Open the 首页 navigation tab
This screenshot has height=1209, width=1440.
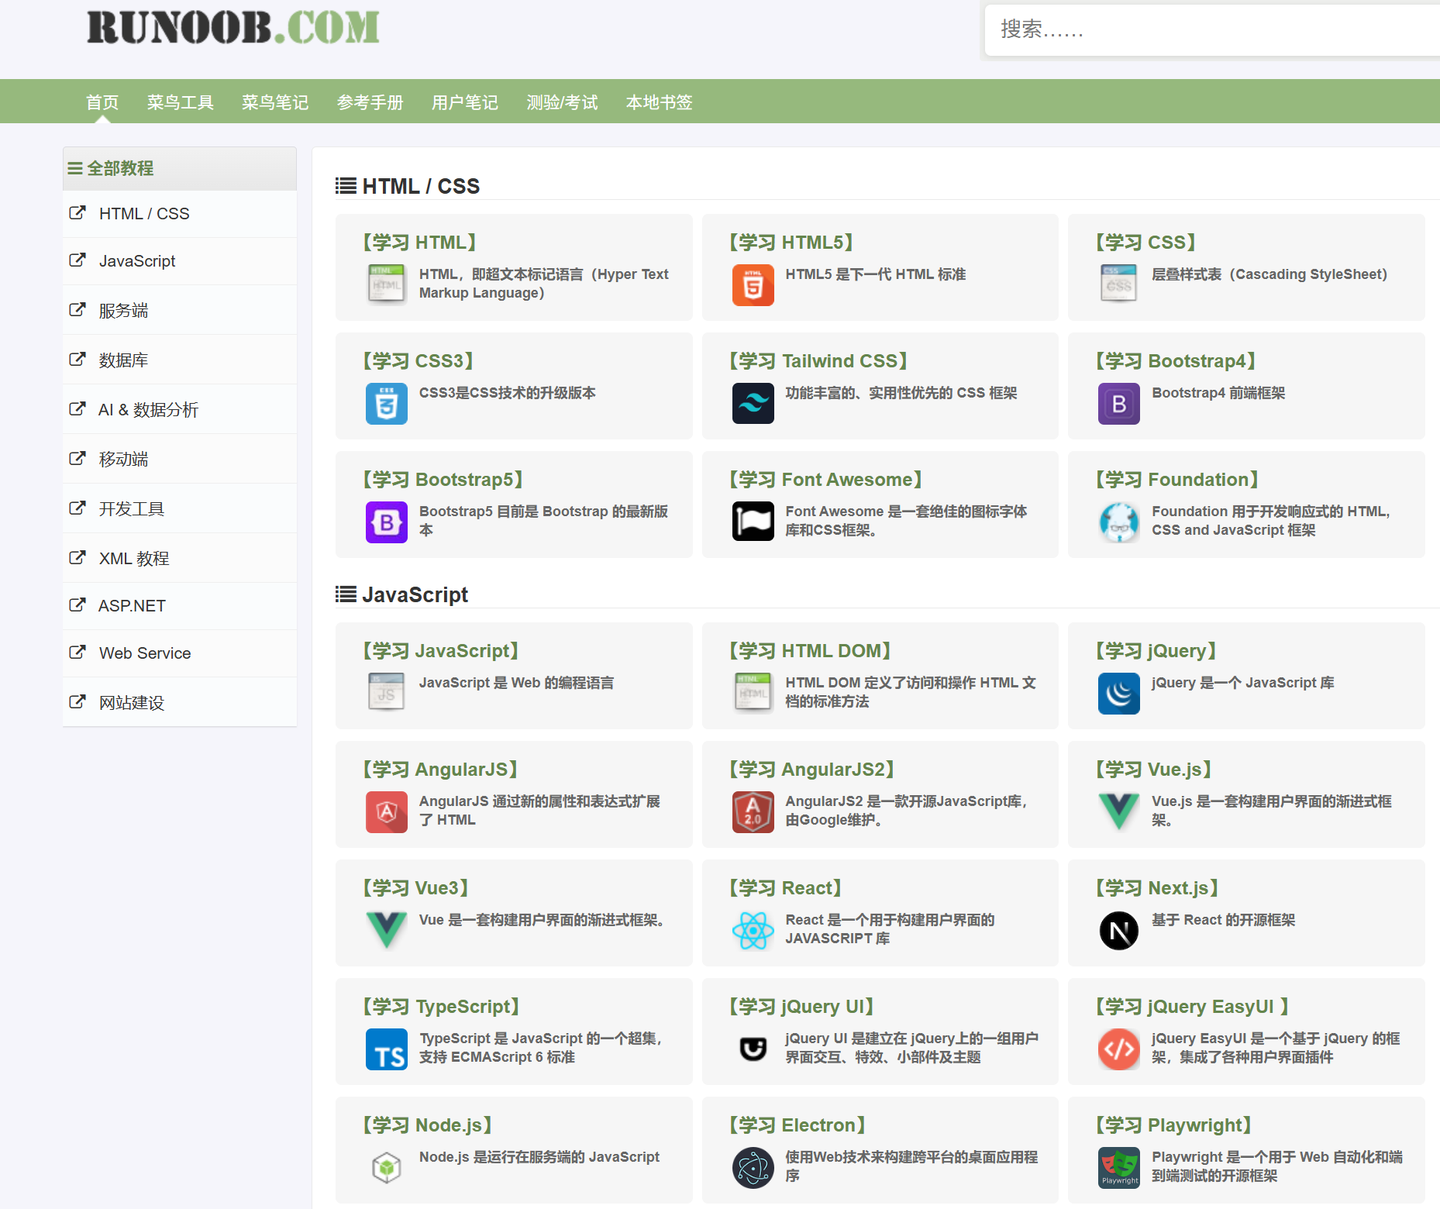pyautogui.click(x=102, y=102)
